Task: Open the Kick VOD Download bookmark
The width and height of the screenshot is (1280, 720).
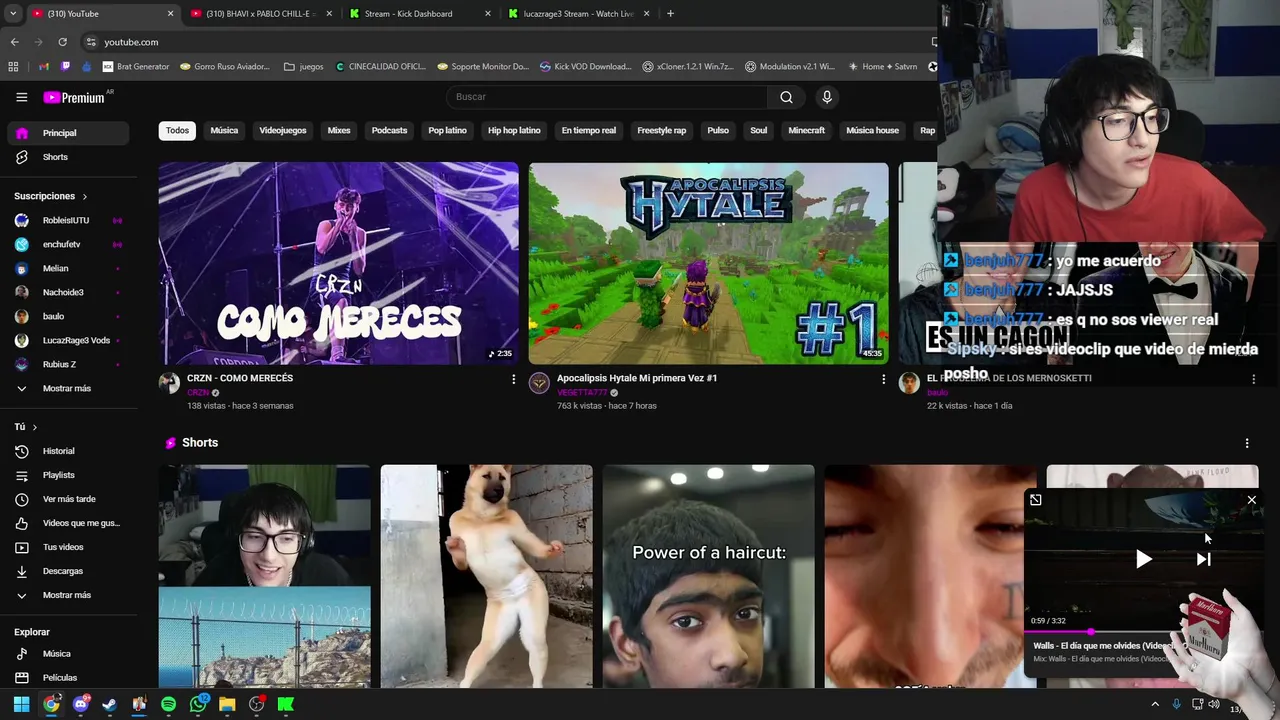Action: tap(586, 67)
